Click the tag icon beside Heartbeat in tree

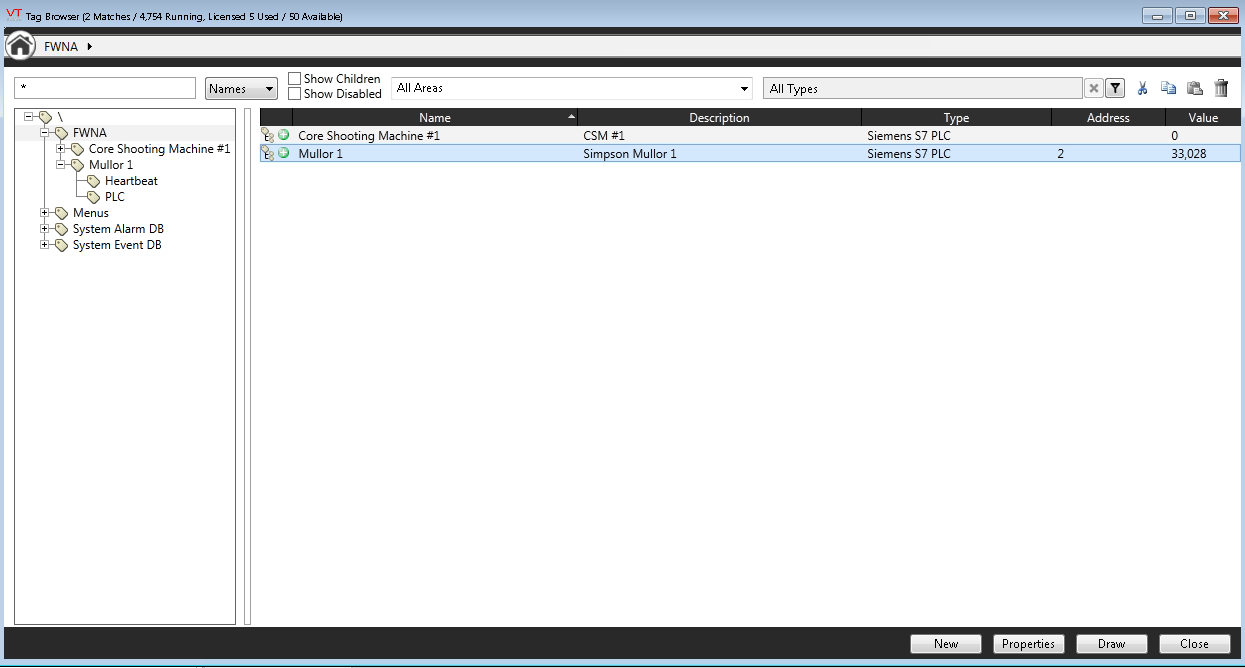pos(94,181)
